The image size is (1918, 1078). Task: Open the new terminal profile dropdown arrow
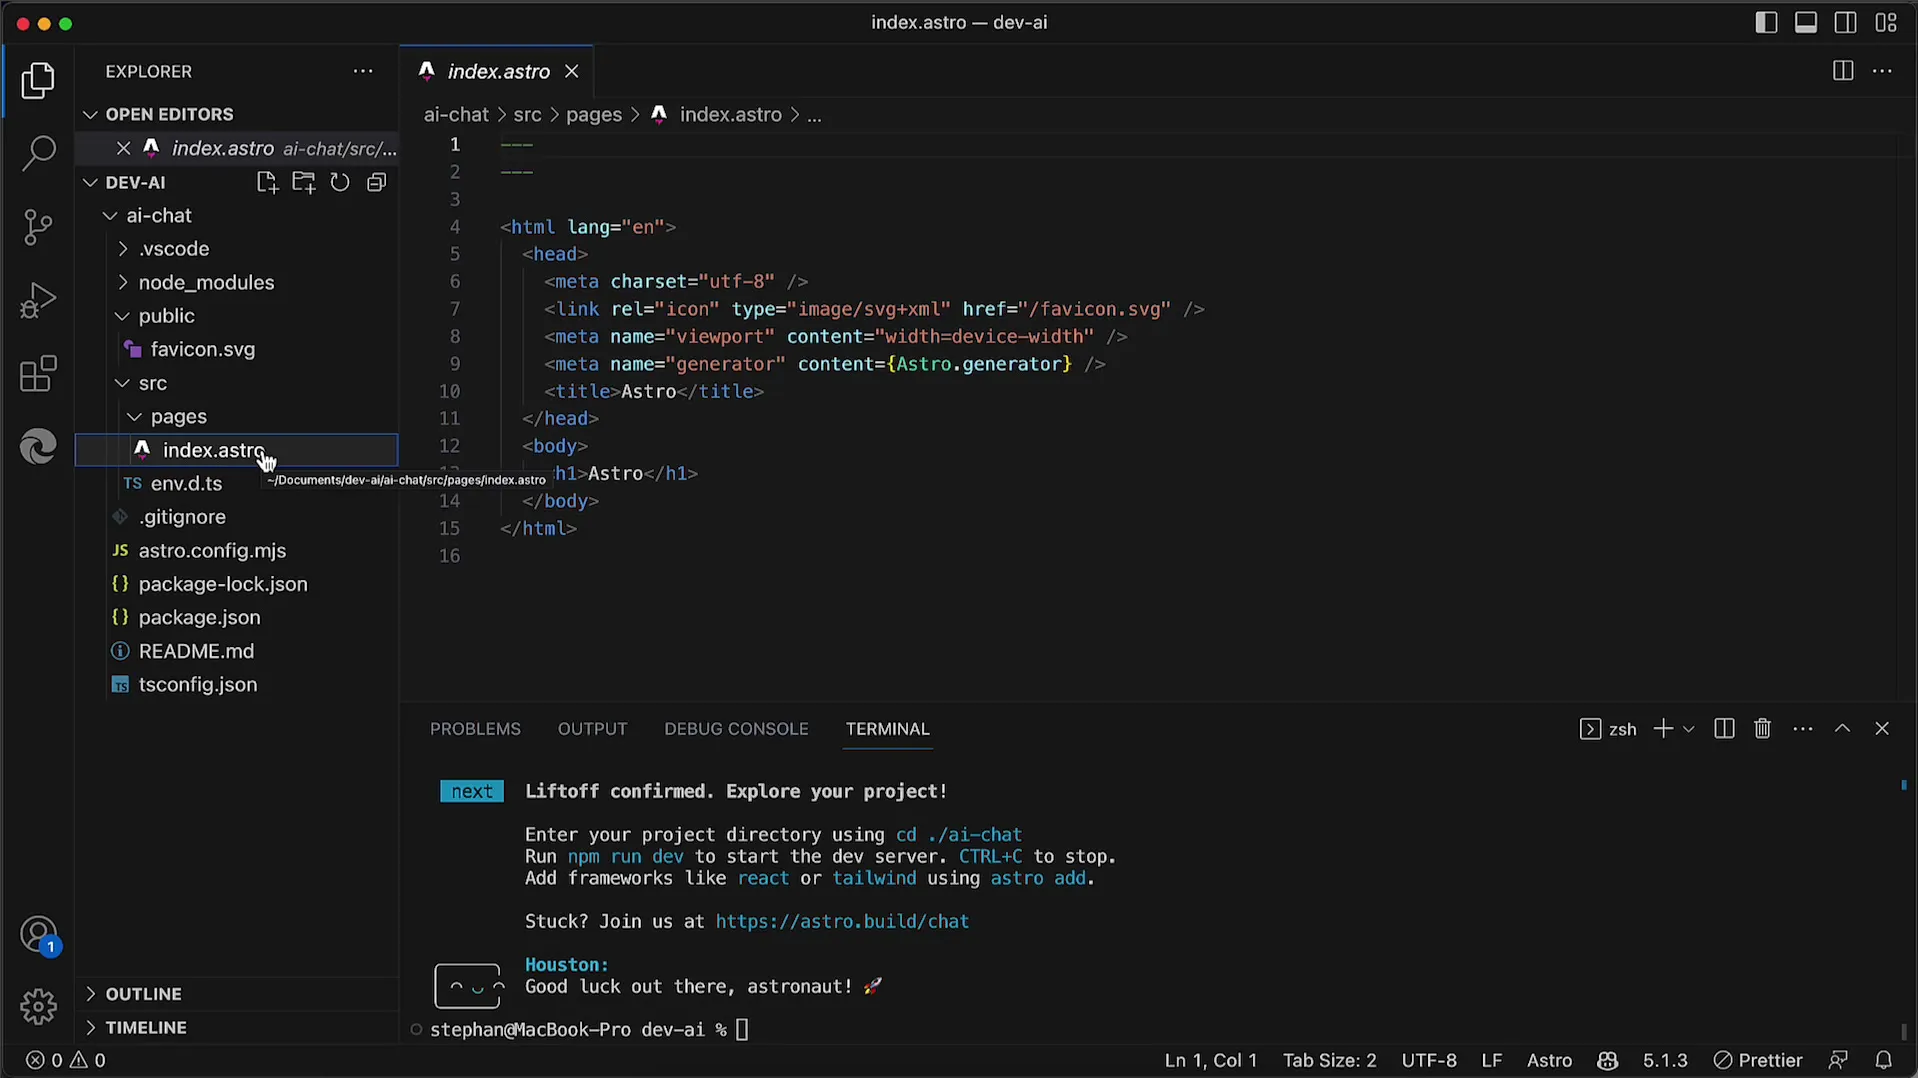(x=1689, y=729)
